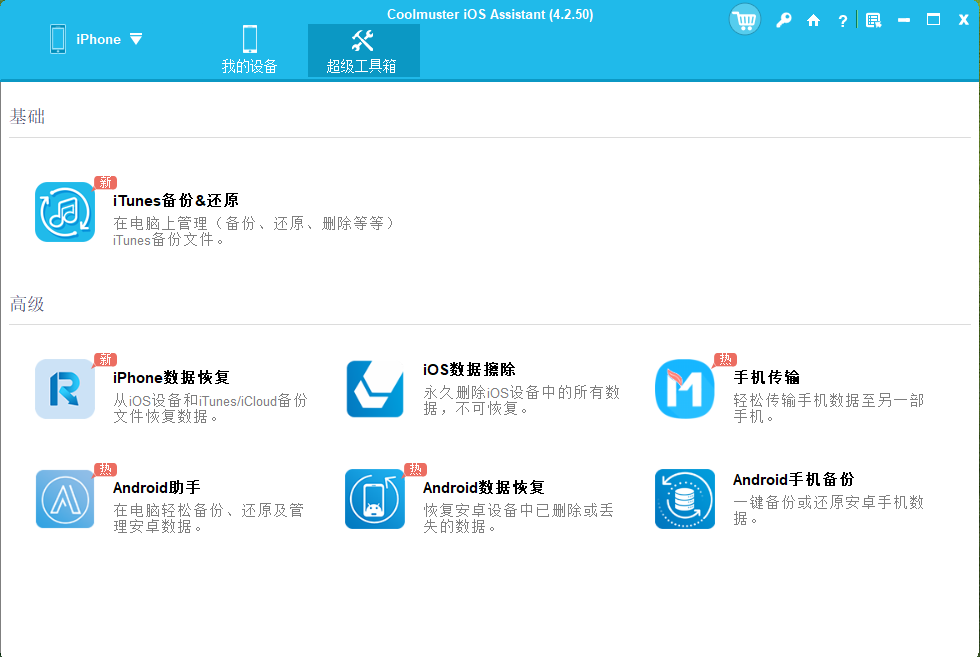Open the Android数据恢复 icon
This screenshot has height=657, width=980.
tap(375, 499)
